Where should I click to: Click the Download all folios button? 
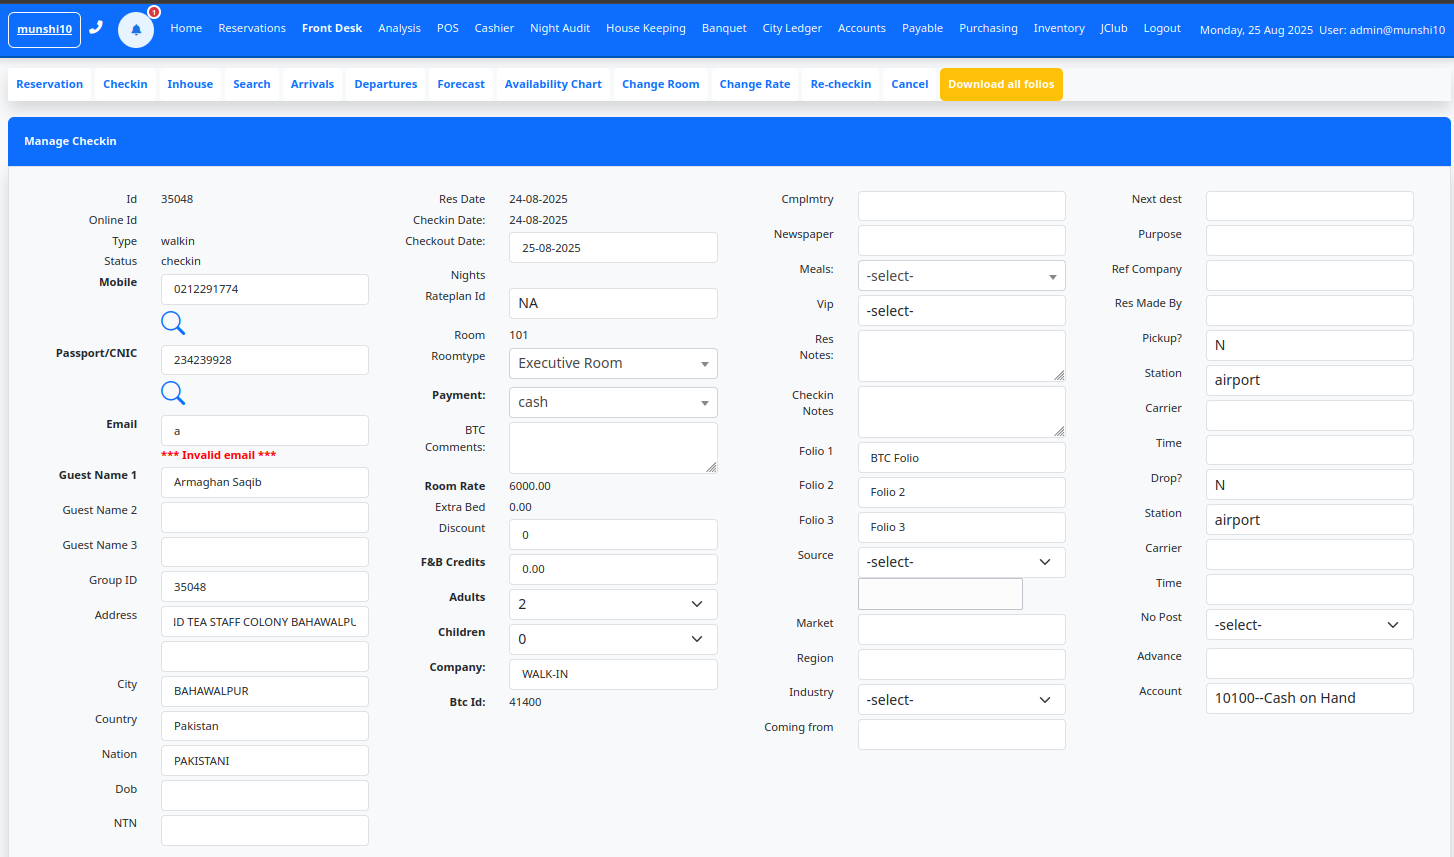pyautogui.click(x=1001, y=84)
